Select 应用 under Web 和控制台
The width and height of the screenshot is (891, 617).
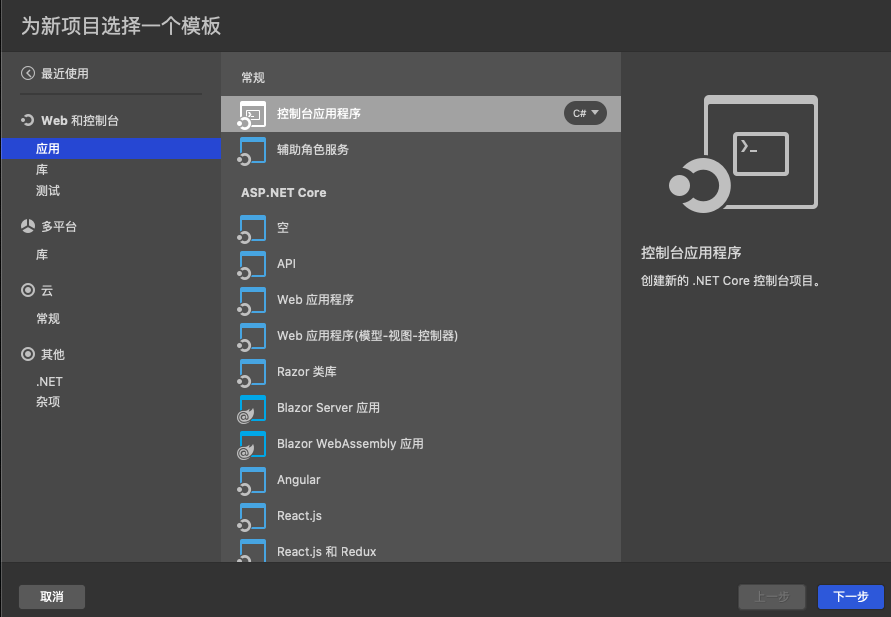point(111,148)
